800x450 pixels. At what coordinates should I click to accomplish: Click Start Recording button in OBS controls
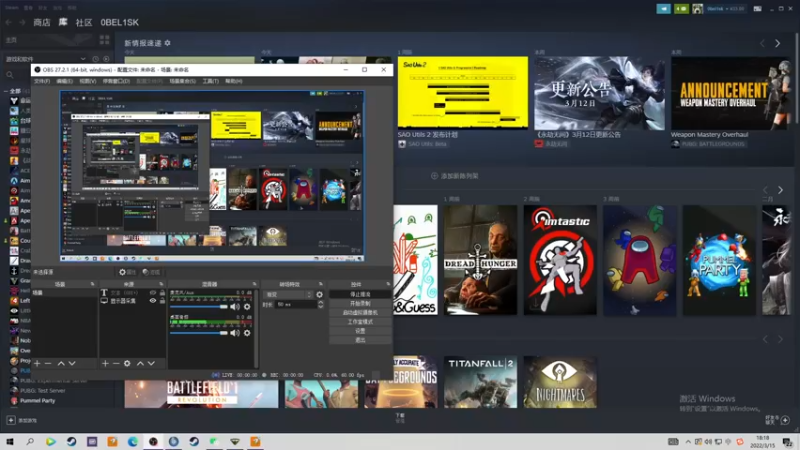coord(360,303)
